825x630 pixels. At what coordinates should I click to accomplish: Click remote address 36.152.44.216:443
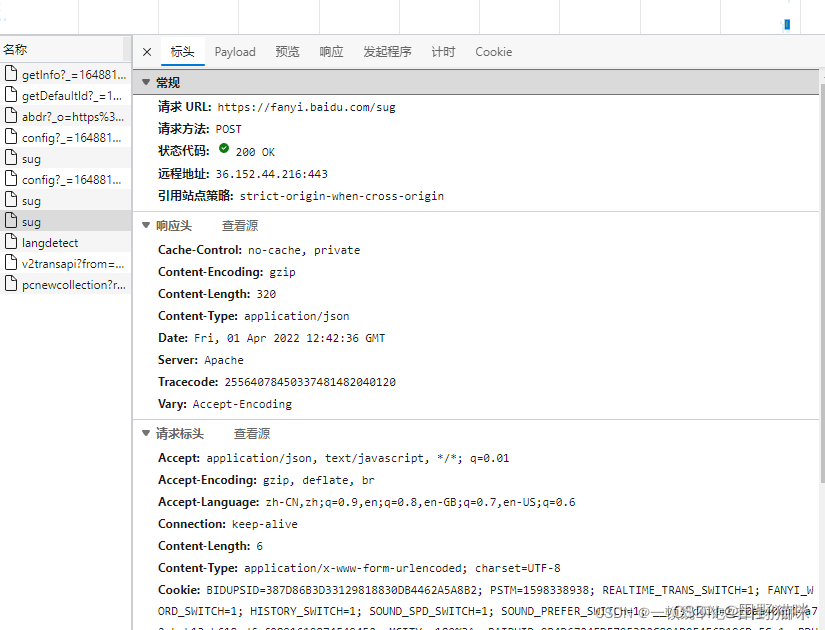(x=271, y=174)
